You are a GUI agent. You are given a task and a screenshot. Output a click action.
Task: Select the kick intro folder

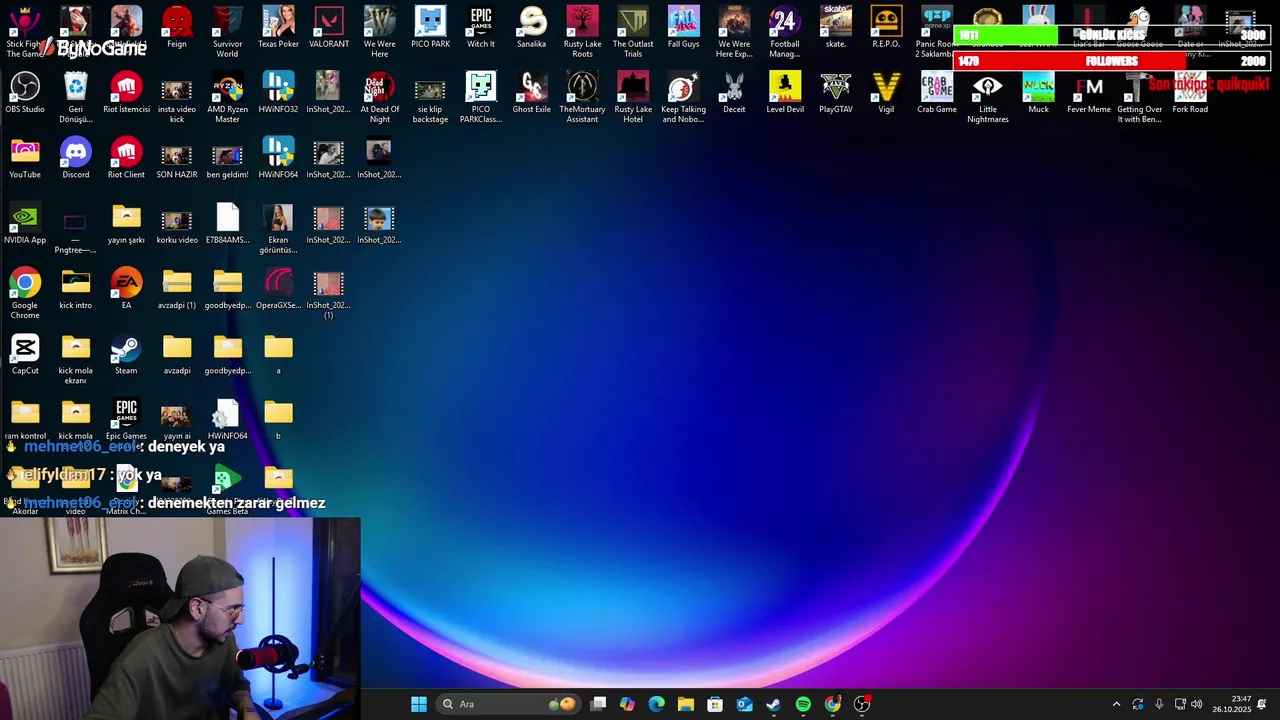tap(76, 289)
